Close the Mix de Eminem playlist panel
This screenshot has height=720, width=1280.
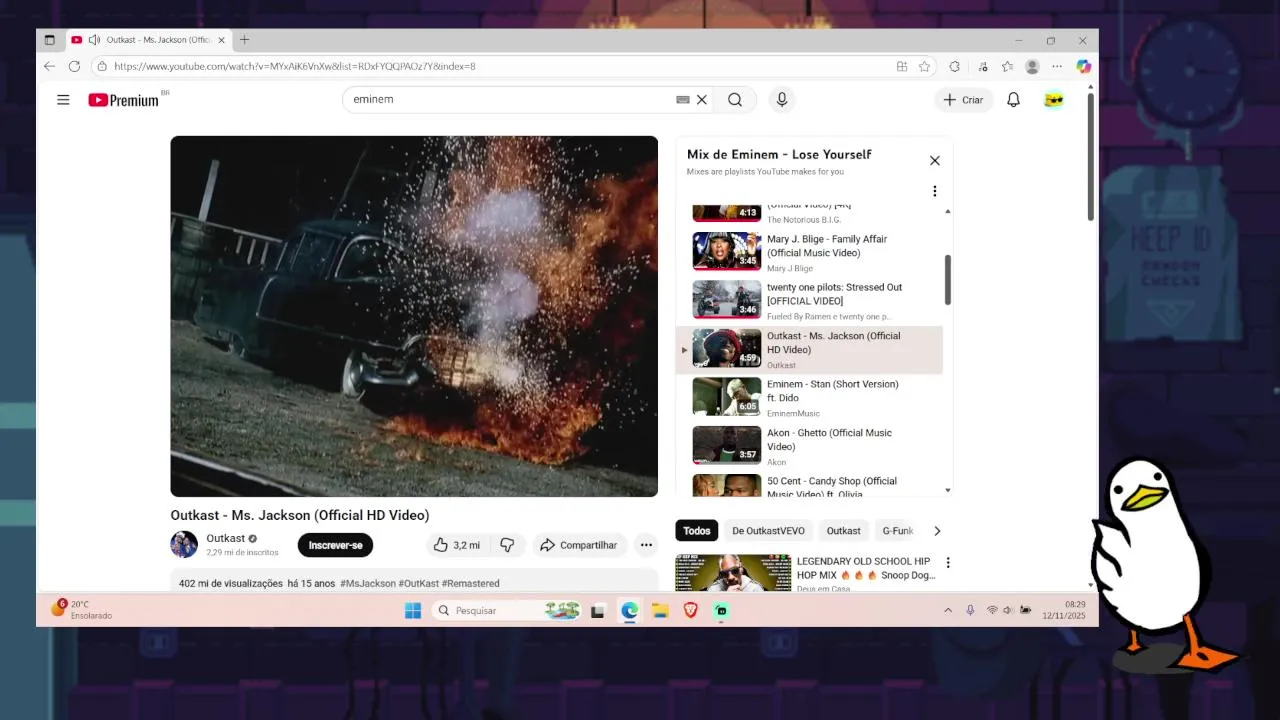coord(935,160)
